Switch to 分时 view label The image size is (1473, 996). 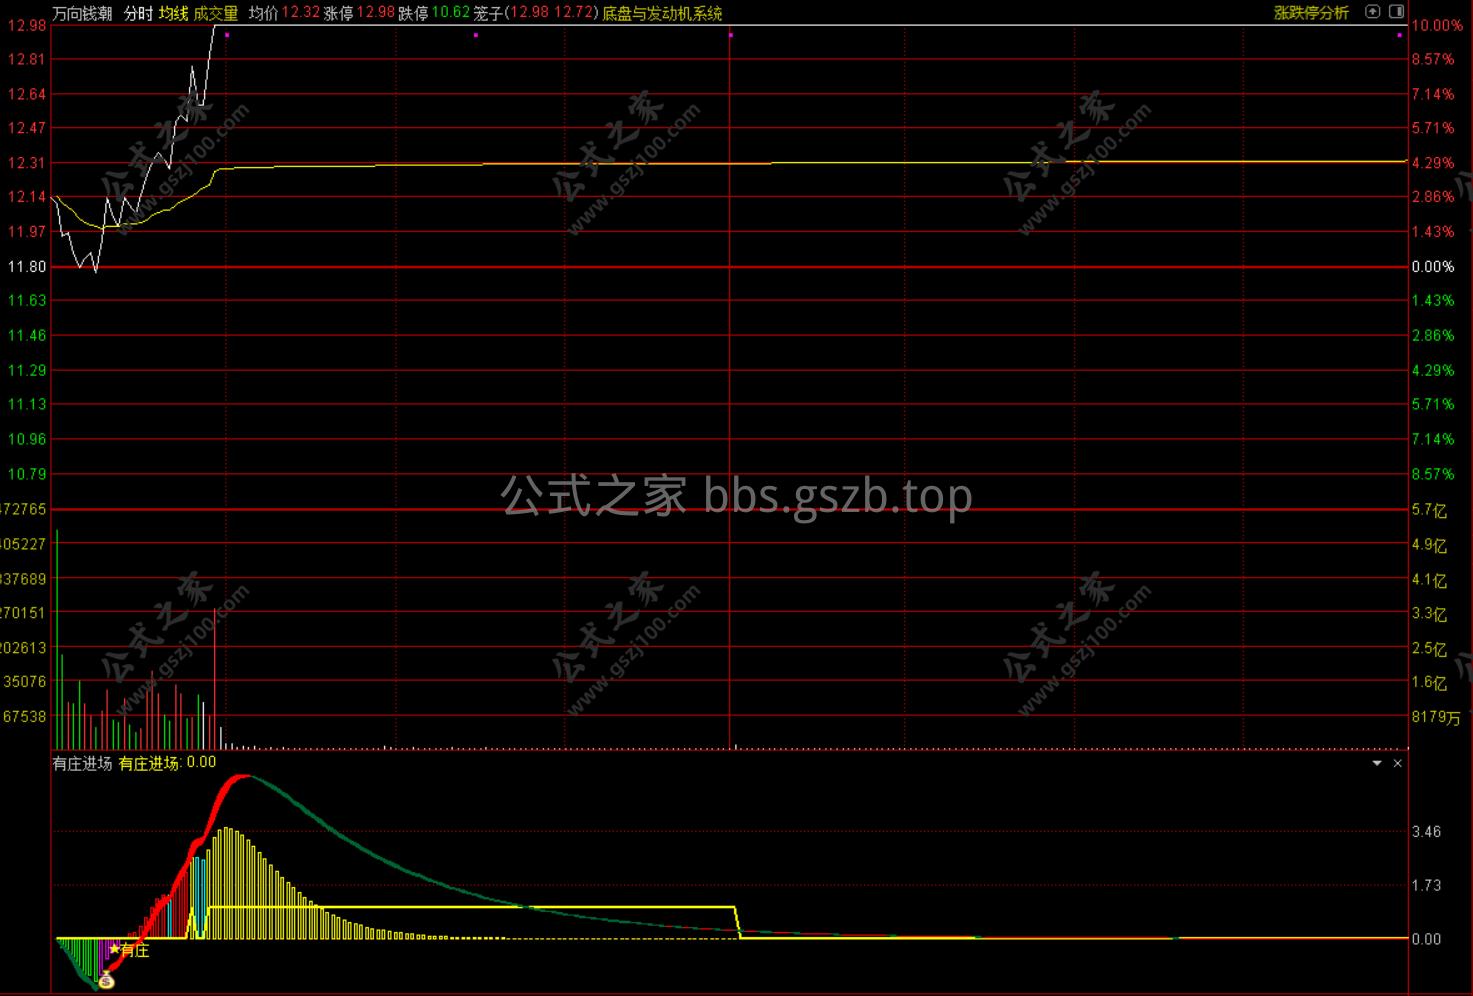point(138,13)
